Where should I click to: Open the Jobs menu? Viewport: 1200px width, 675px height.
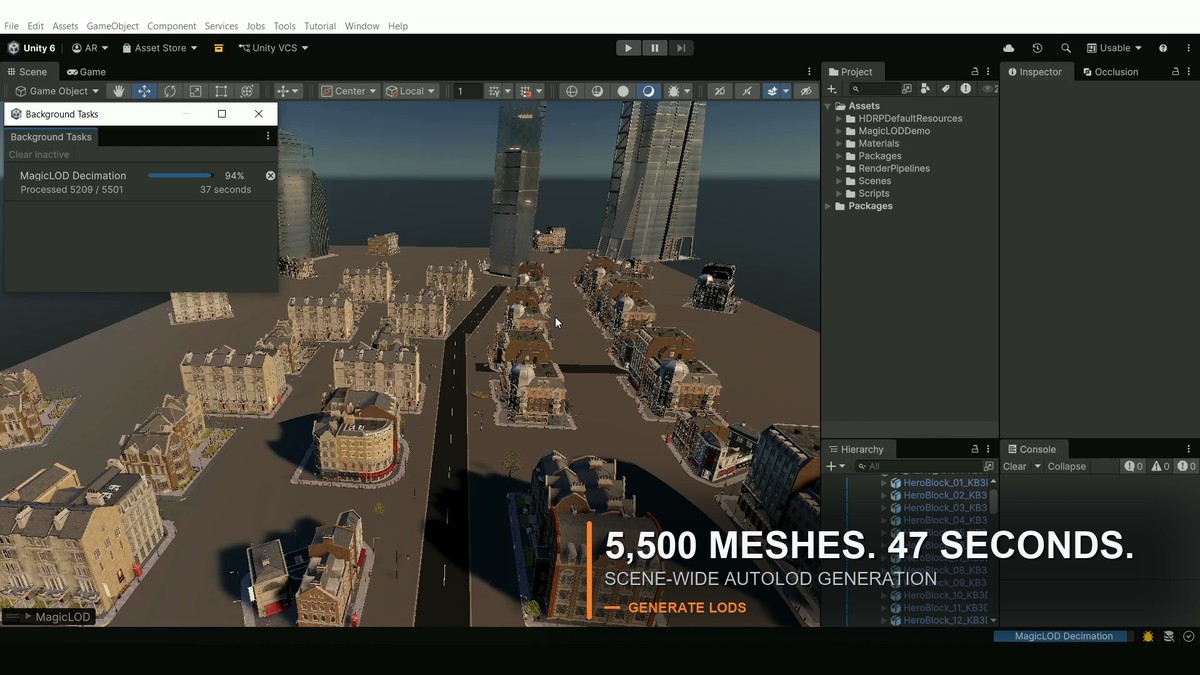pyautogui.click(x=256, y=26)
